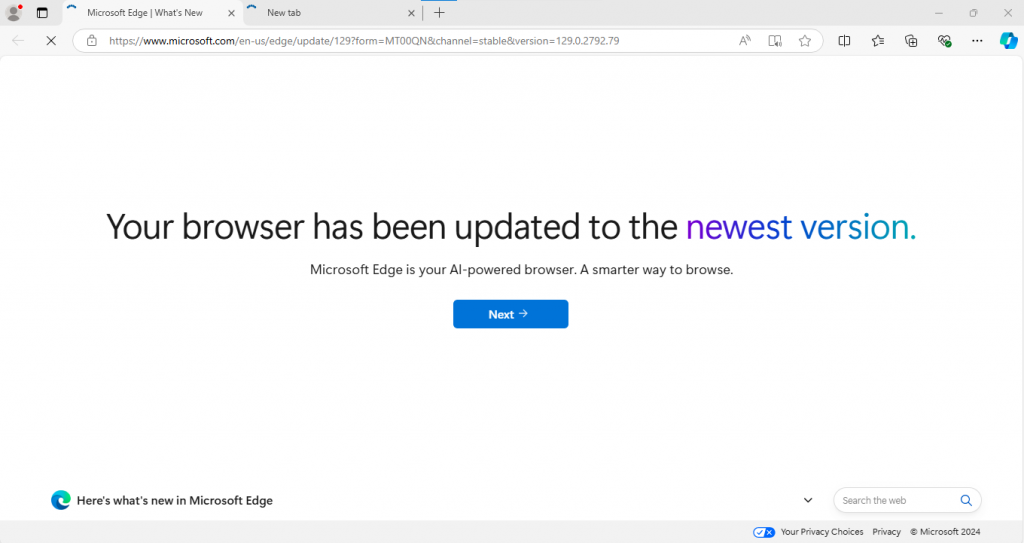Toggle Your Privacy Choices icon
This screenshot has height=543, width=1024.
click(x=764, y=532)
